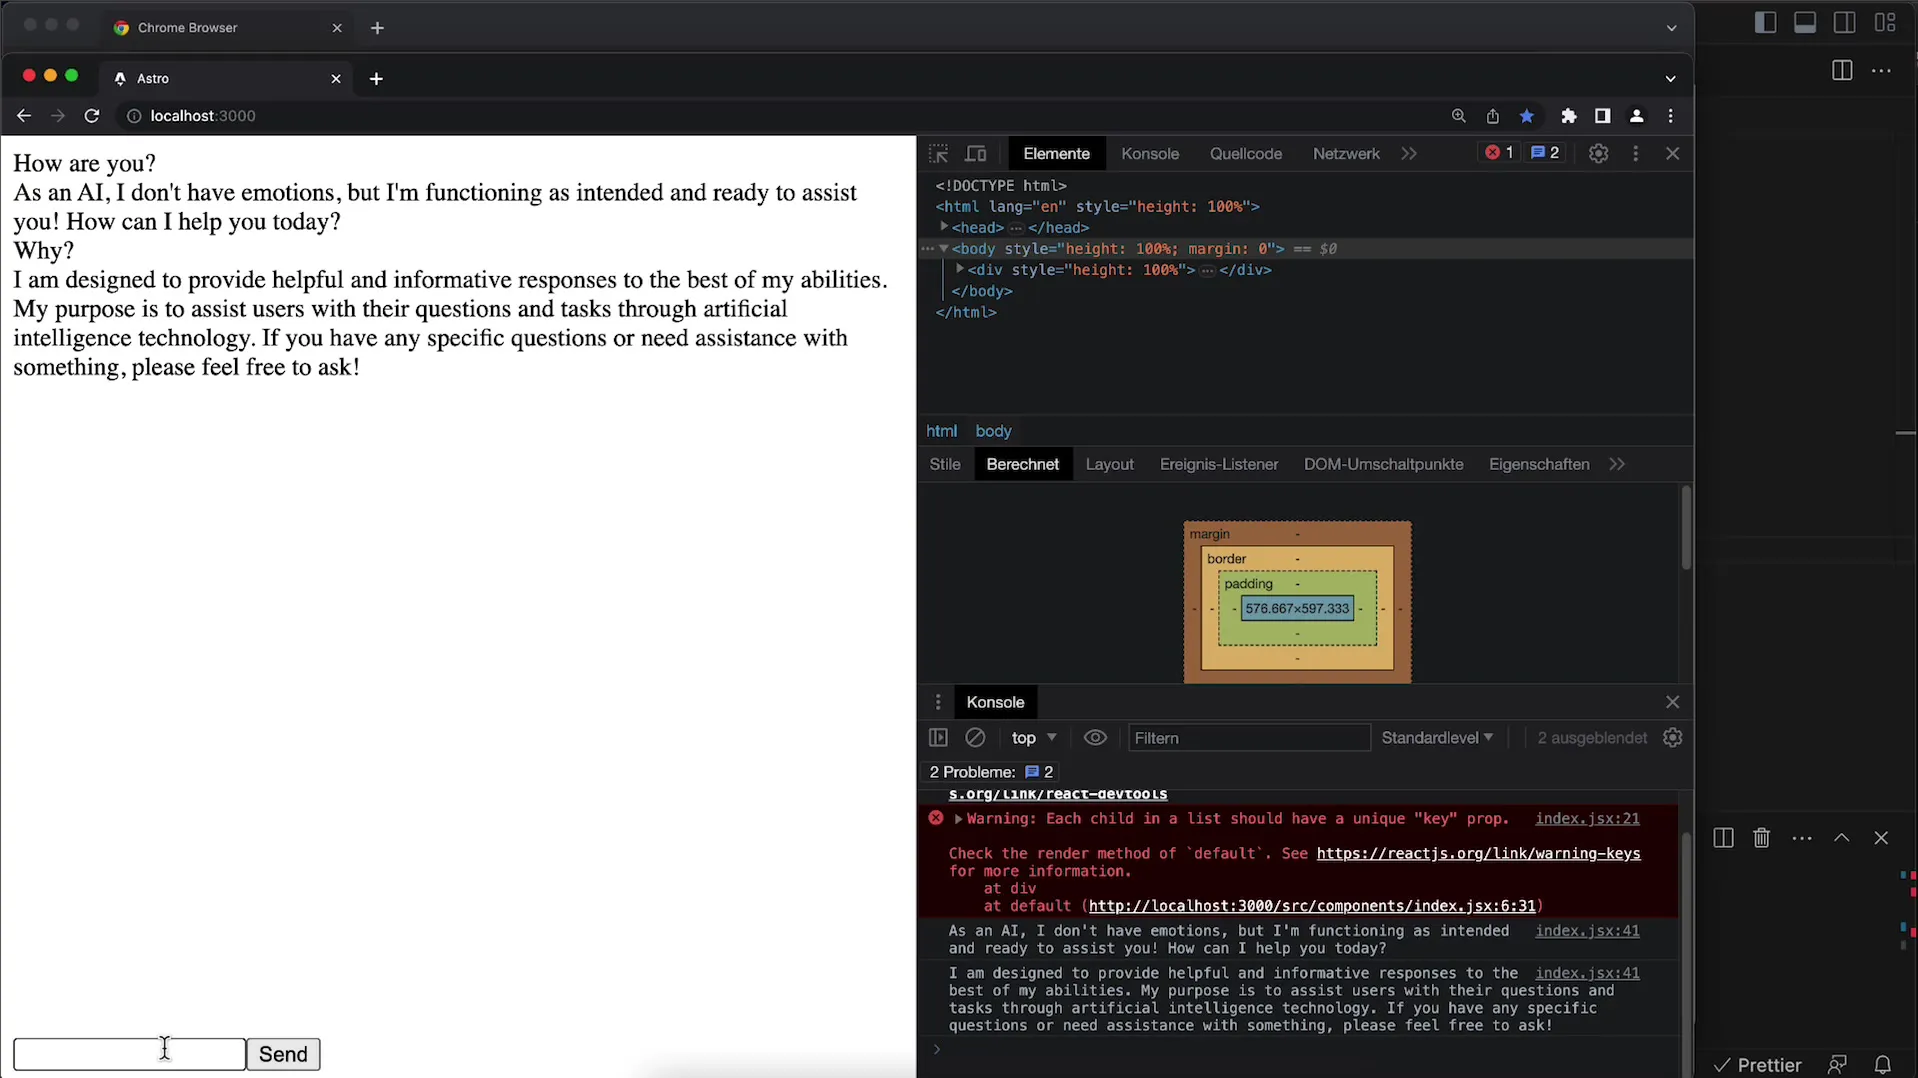The width and height of the screenshot is (1918, 1078).
Task: Click the Prettier status bar item
Action: [x=1758, y=1065]
